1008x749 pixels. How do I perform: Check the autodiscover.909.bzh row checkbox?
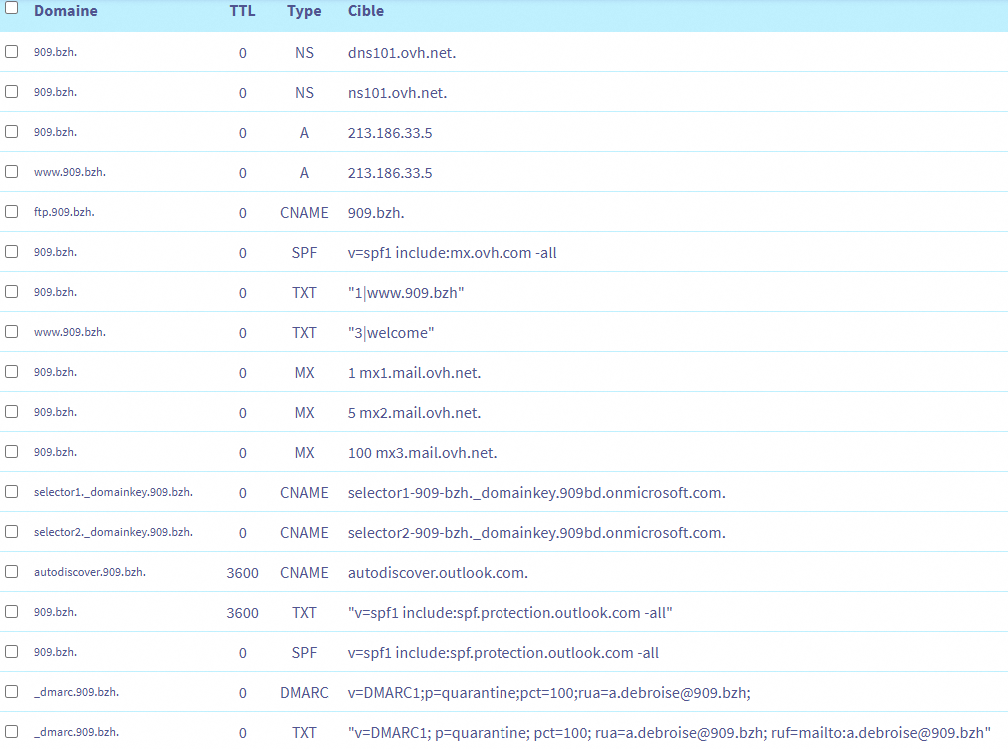coord(12,572)
